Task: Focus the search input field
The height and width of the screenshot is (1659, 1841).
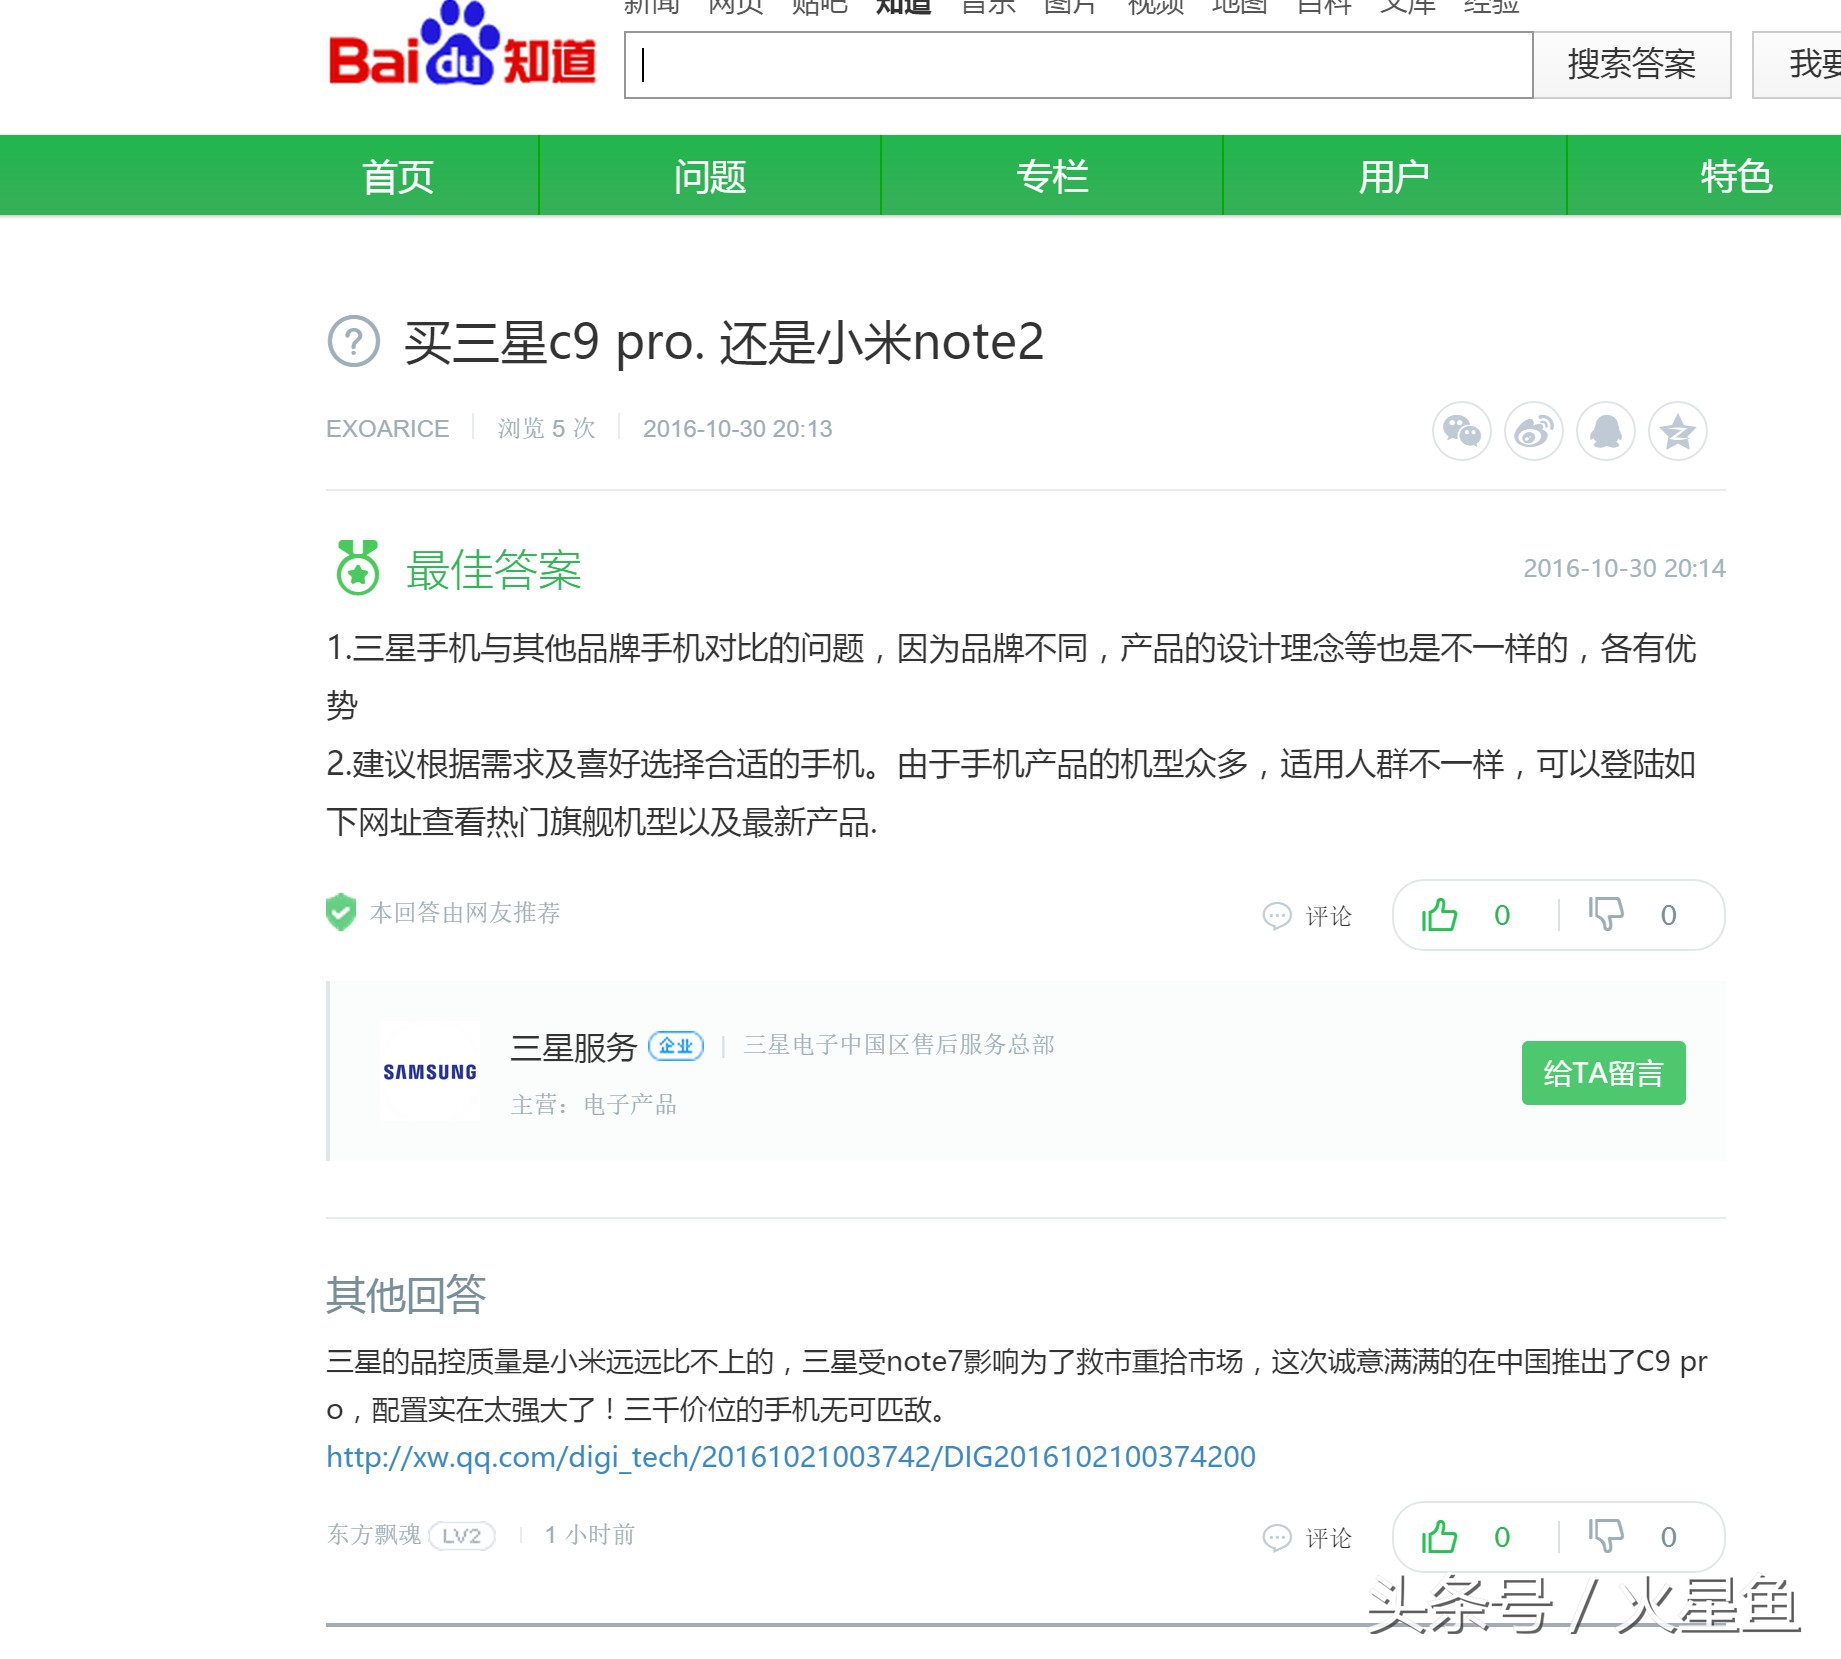Action: coord(1078,65)
